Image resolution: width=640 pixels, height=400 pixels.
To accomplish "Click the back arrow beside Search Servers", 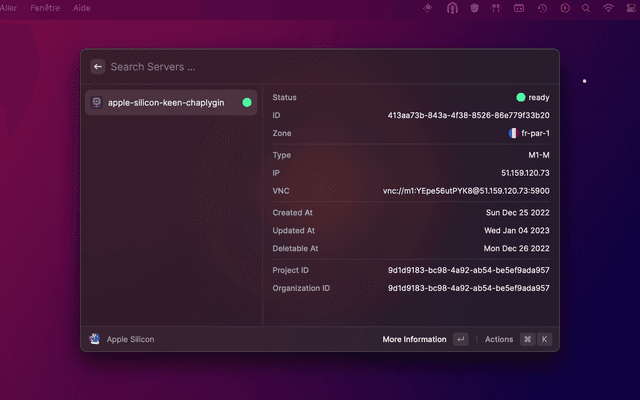I will pyautogui.click(x=98, y=67).
